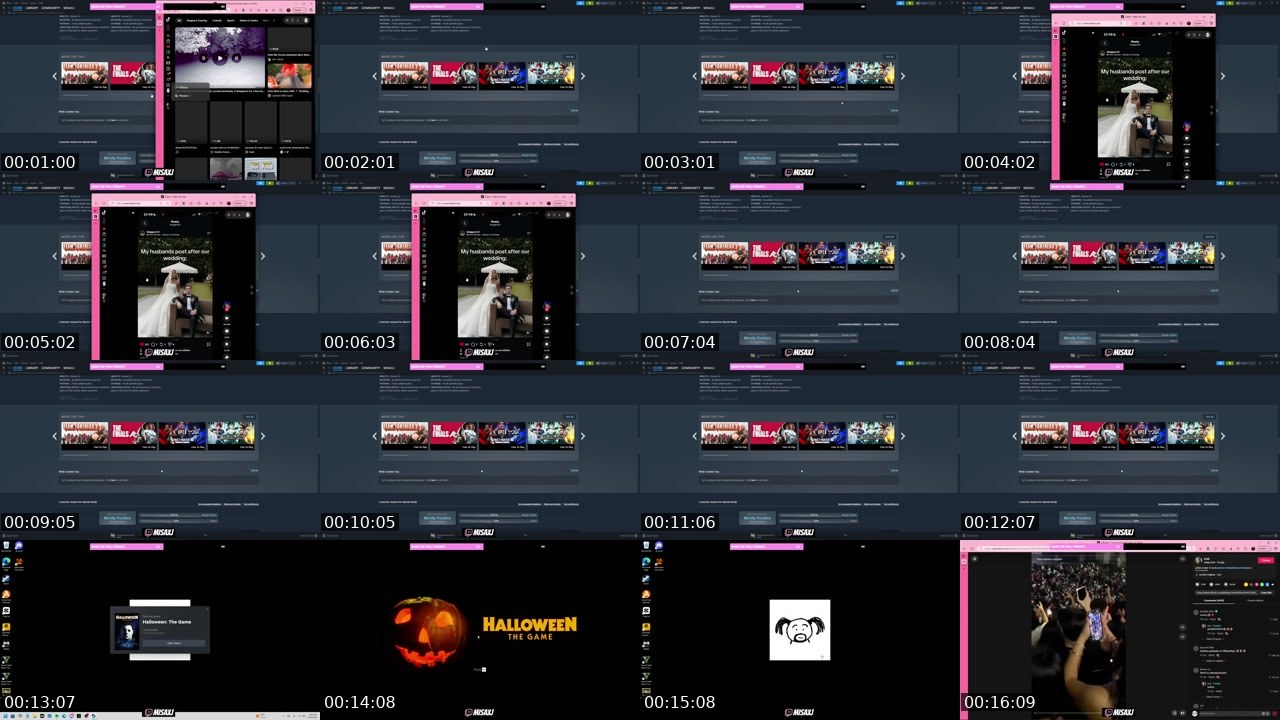Open COMMUNITY tab in 00:02:01 frame

click(x=369, y=8)
